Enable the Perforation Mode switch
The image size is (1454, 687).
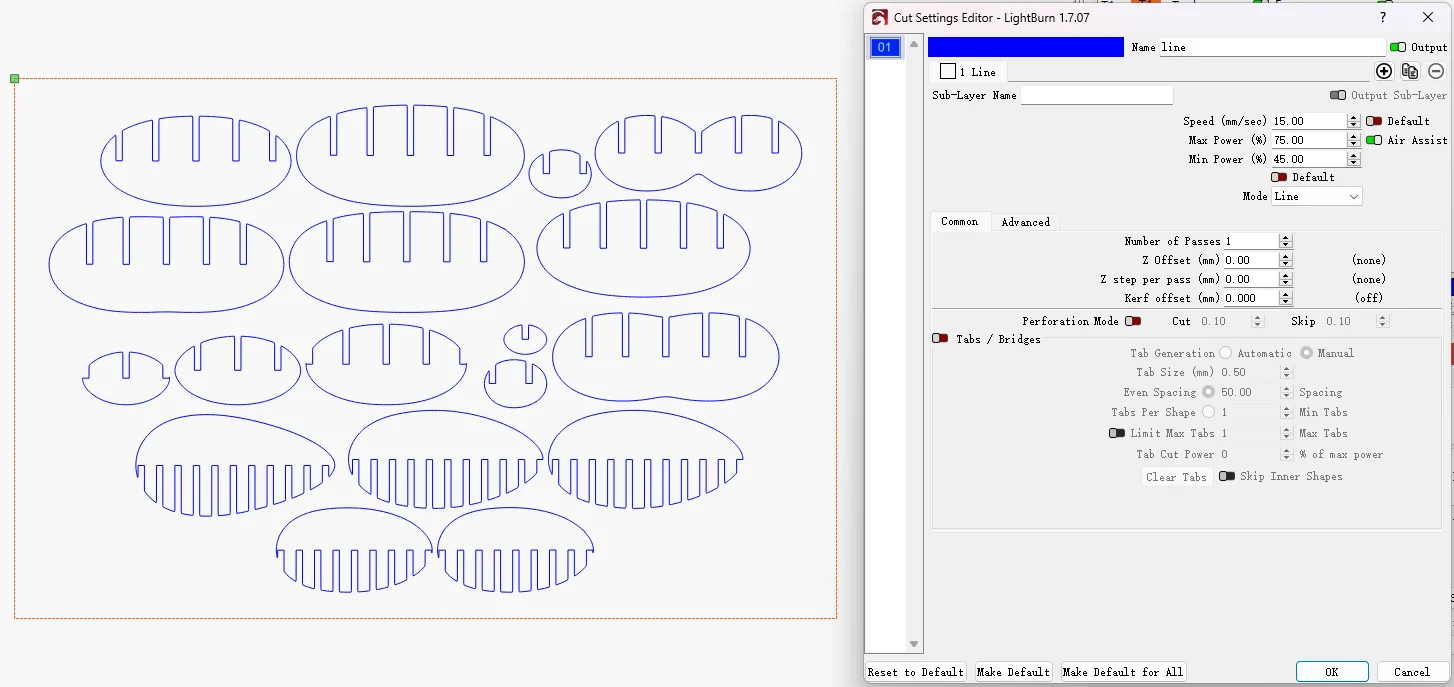(x=1133, y=321)
